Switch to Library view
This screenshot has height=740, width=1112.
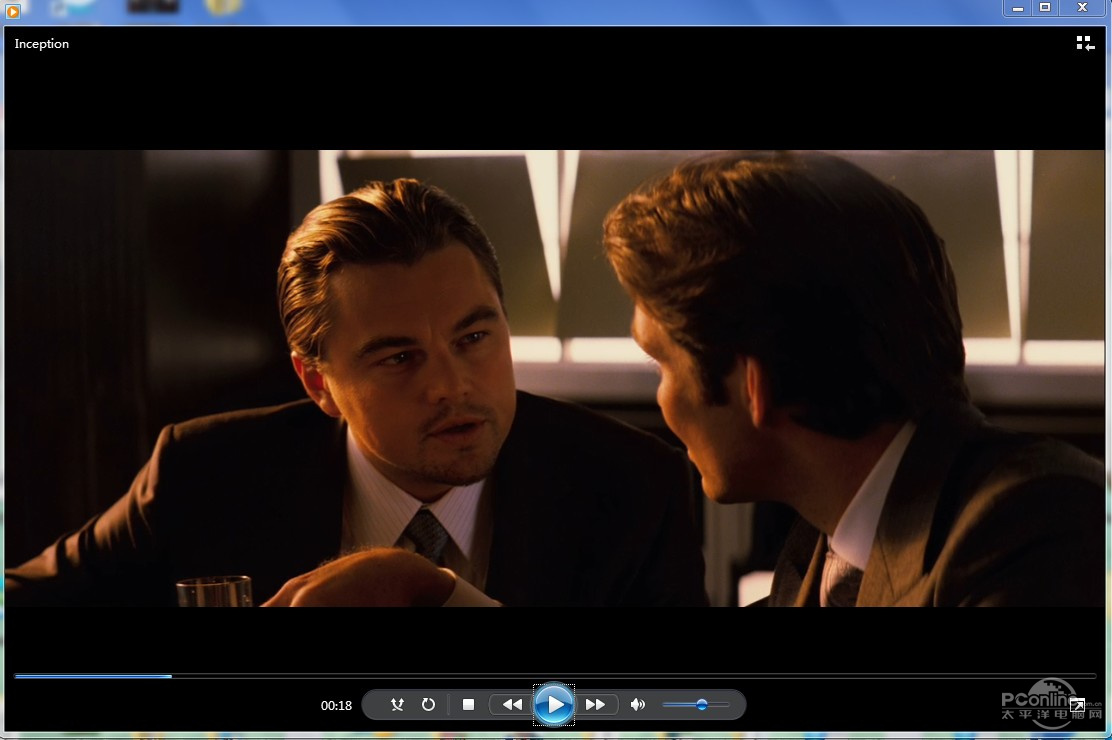click(1085, 43)
